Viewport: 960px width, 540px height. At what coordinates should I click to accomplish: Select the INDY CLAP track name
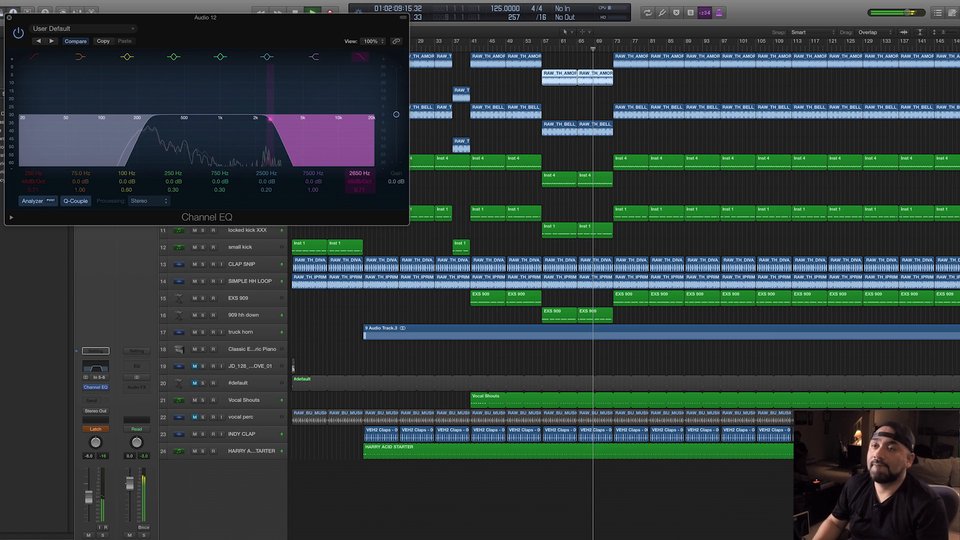[241, 434]
